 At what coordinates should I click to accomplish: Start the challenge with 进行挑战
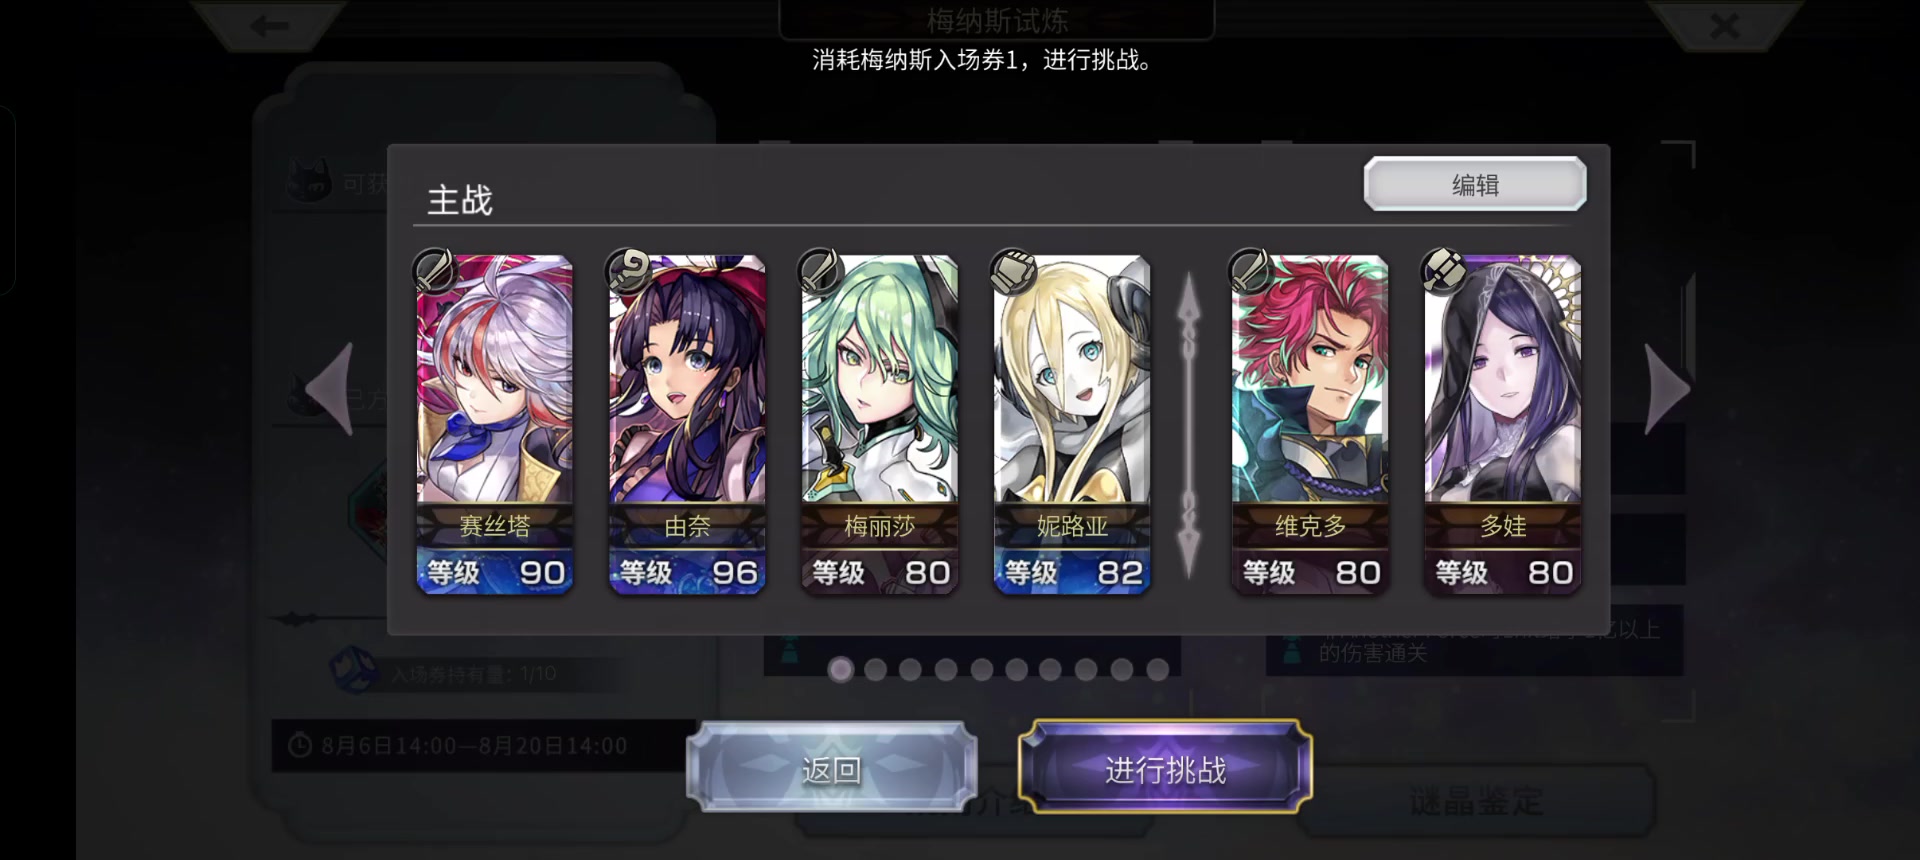point(1165,768)
